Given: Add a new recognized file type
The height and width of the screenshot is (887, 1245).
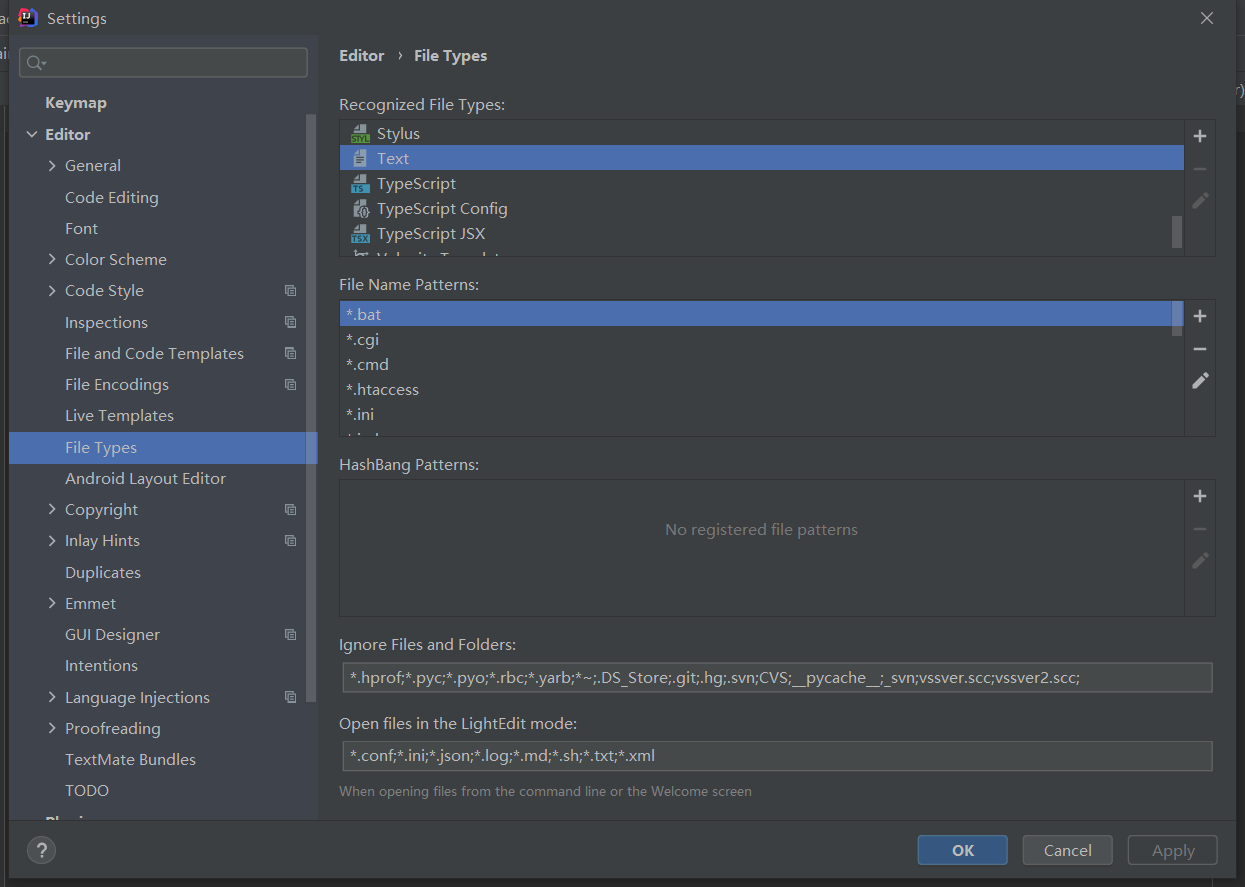Looking at the screenshot, I should point(1200,136).
